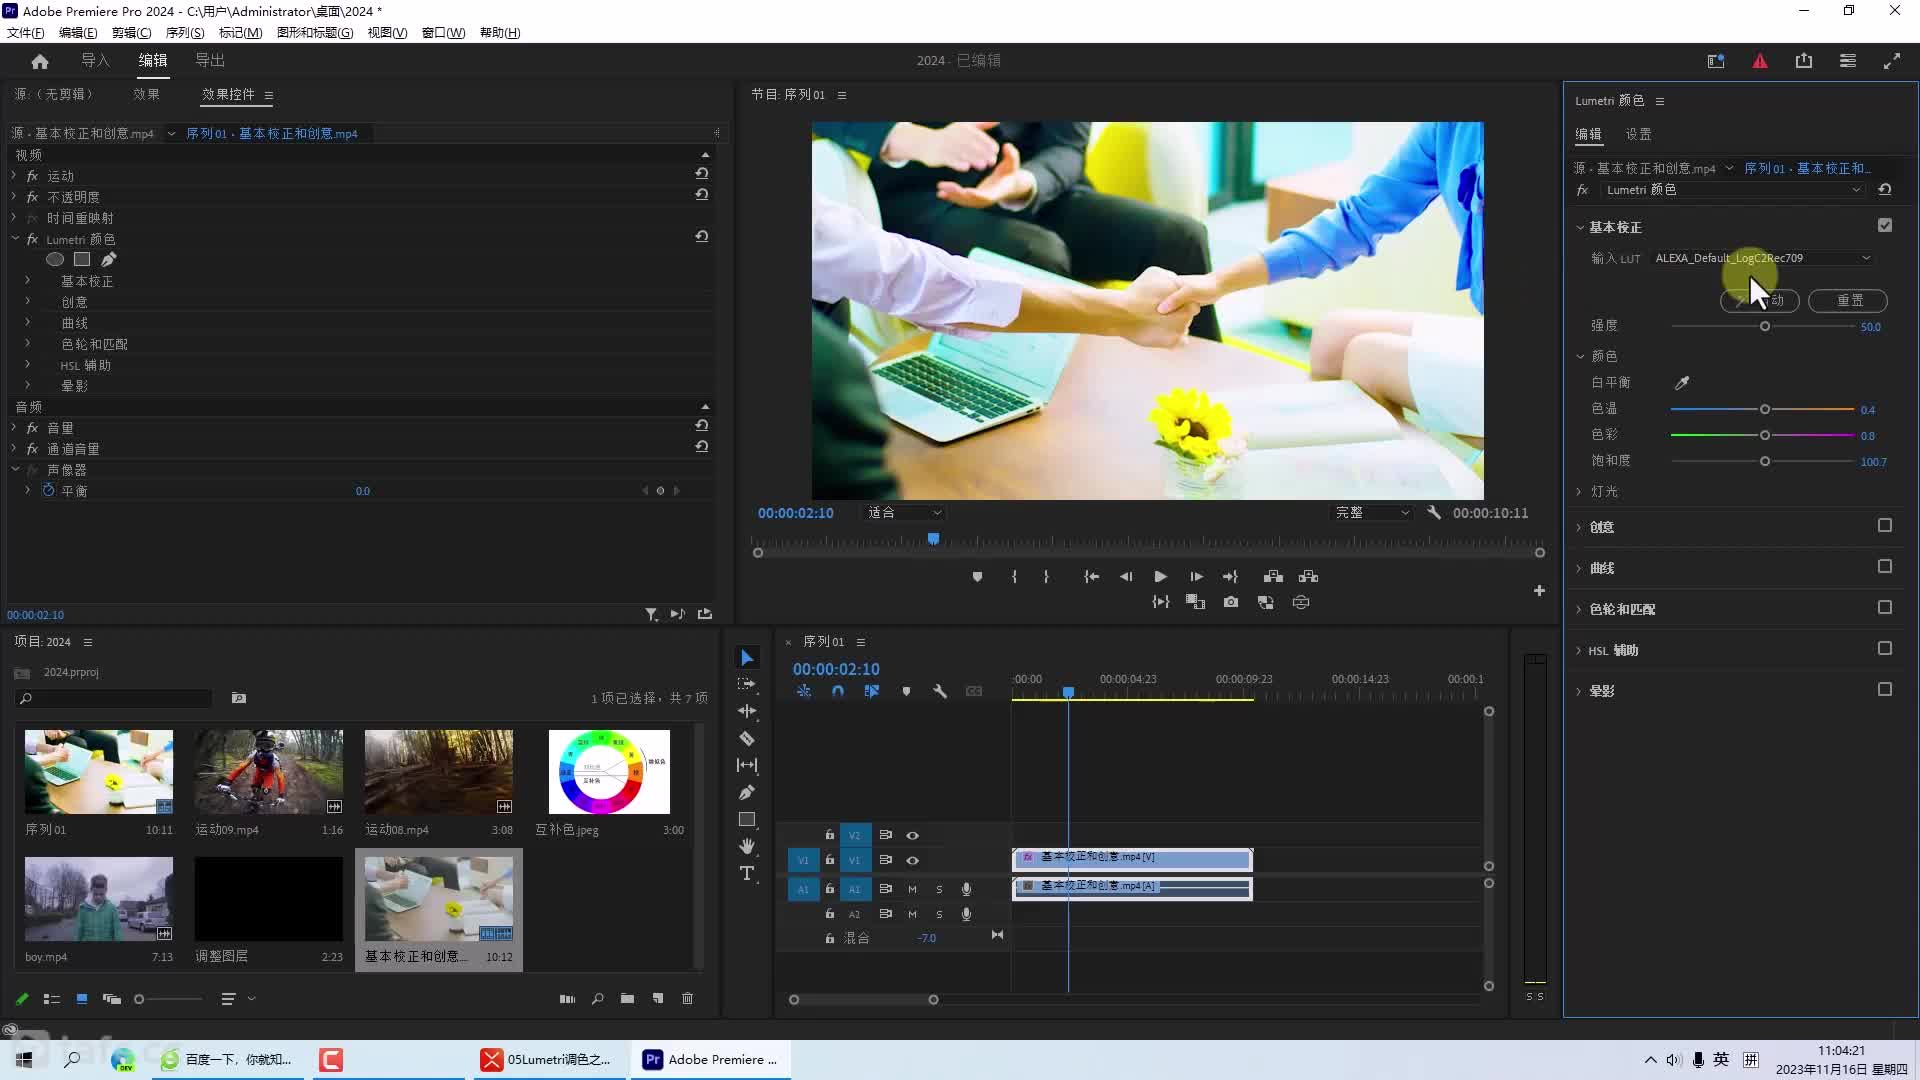Step forward one frame
Viewport: 1920px width, 1080px height.
tap(1196, 577)
